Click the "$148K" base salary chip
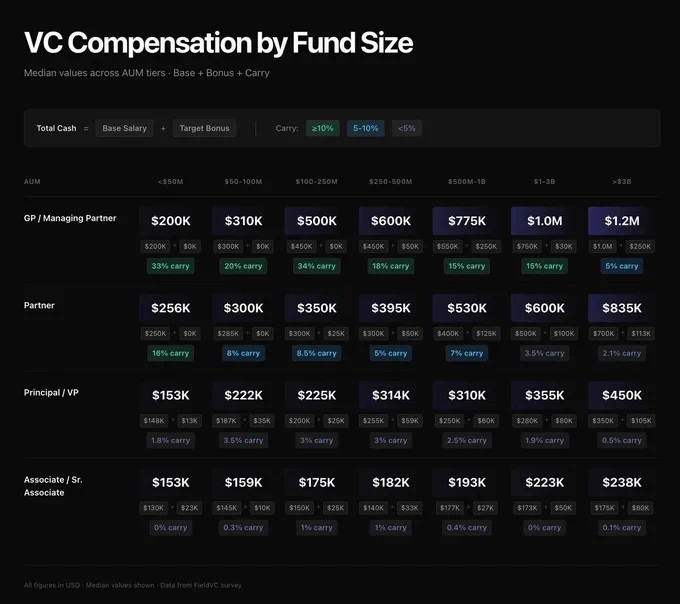This screenshot has height=604, width=680. pyautogui.click(x=154, y=421)
